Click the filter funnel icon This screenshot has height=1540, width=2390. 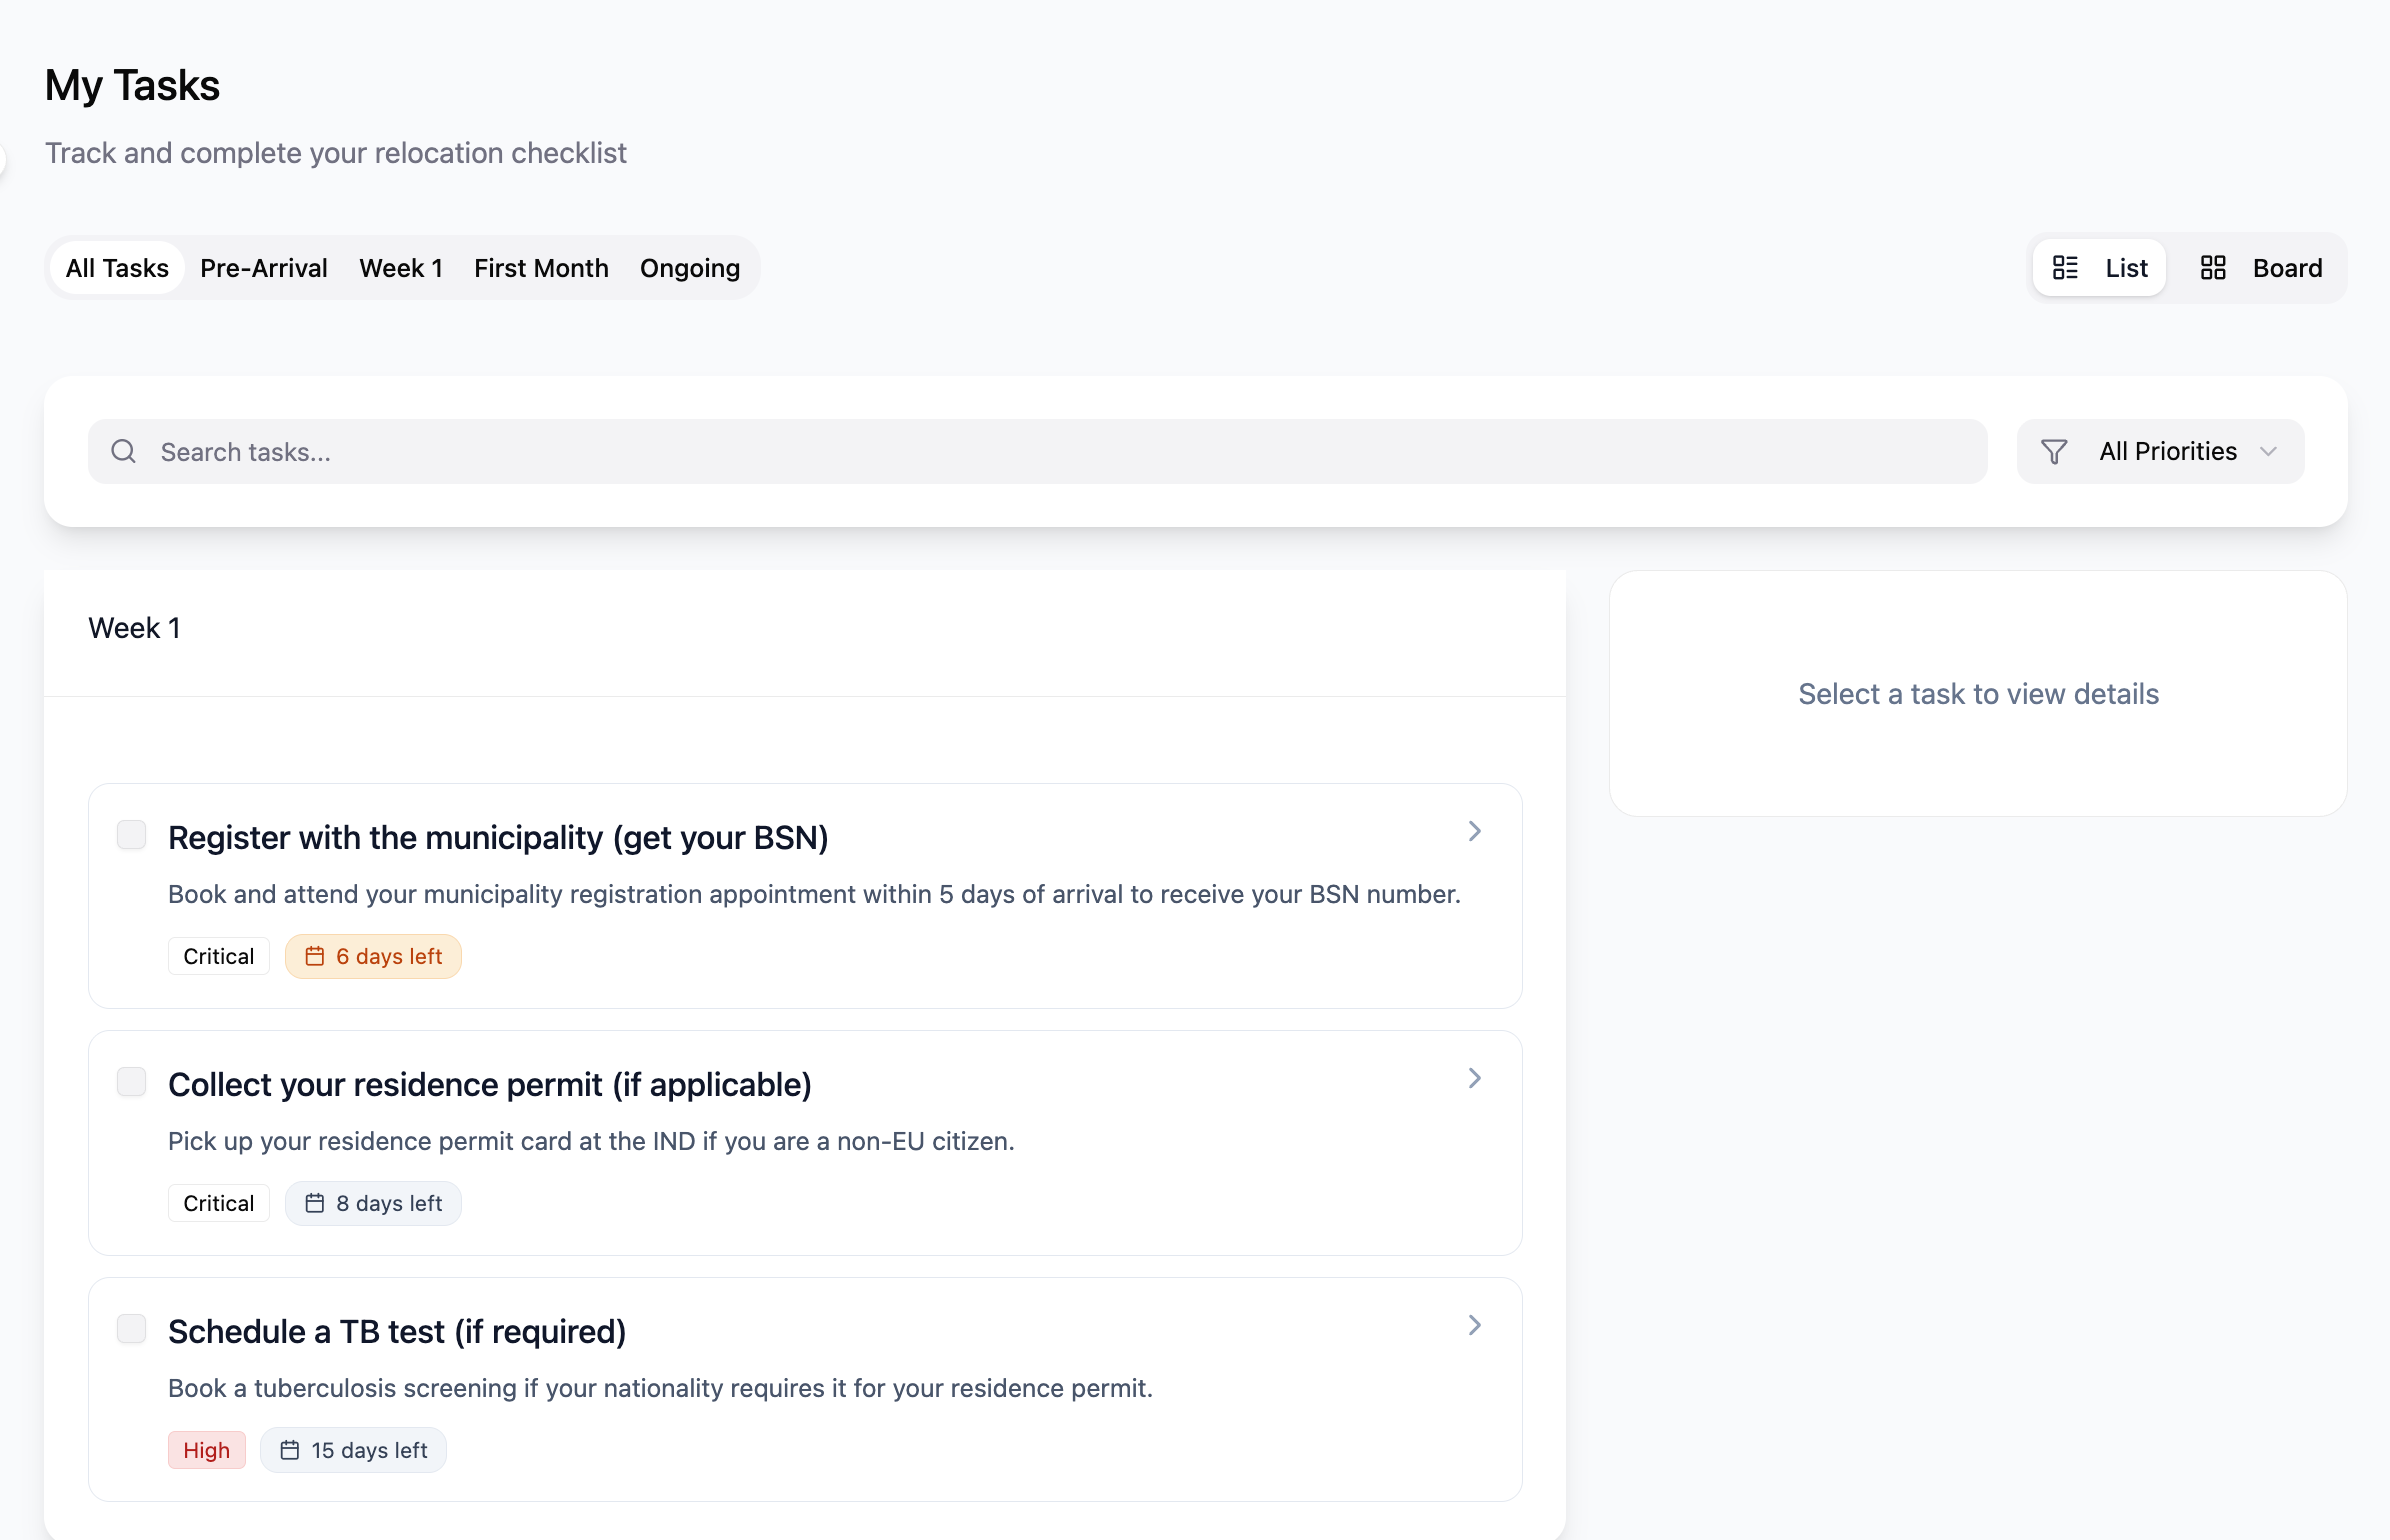[2054, 451]
